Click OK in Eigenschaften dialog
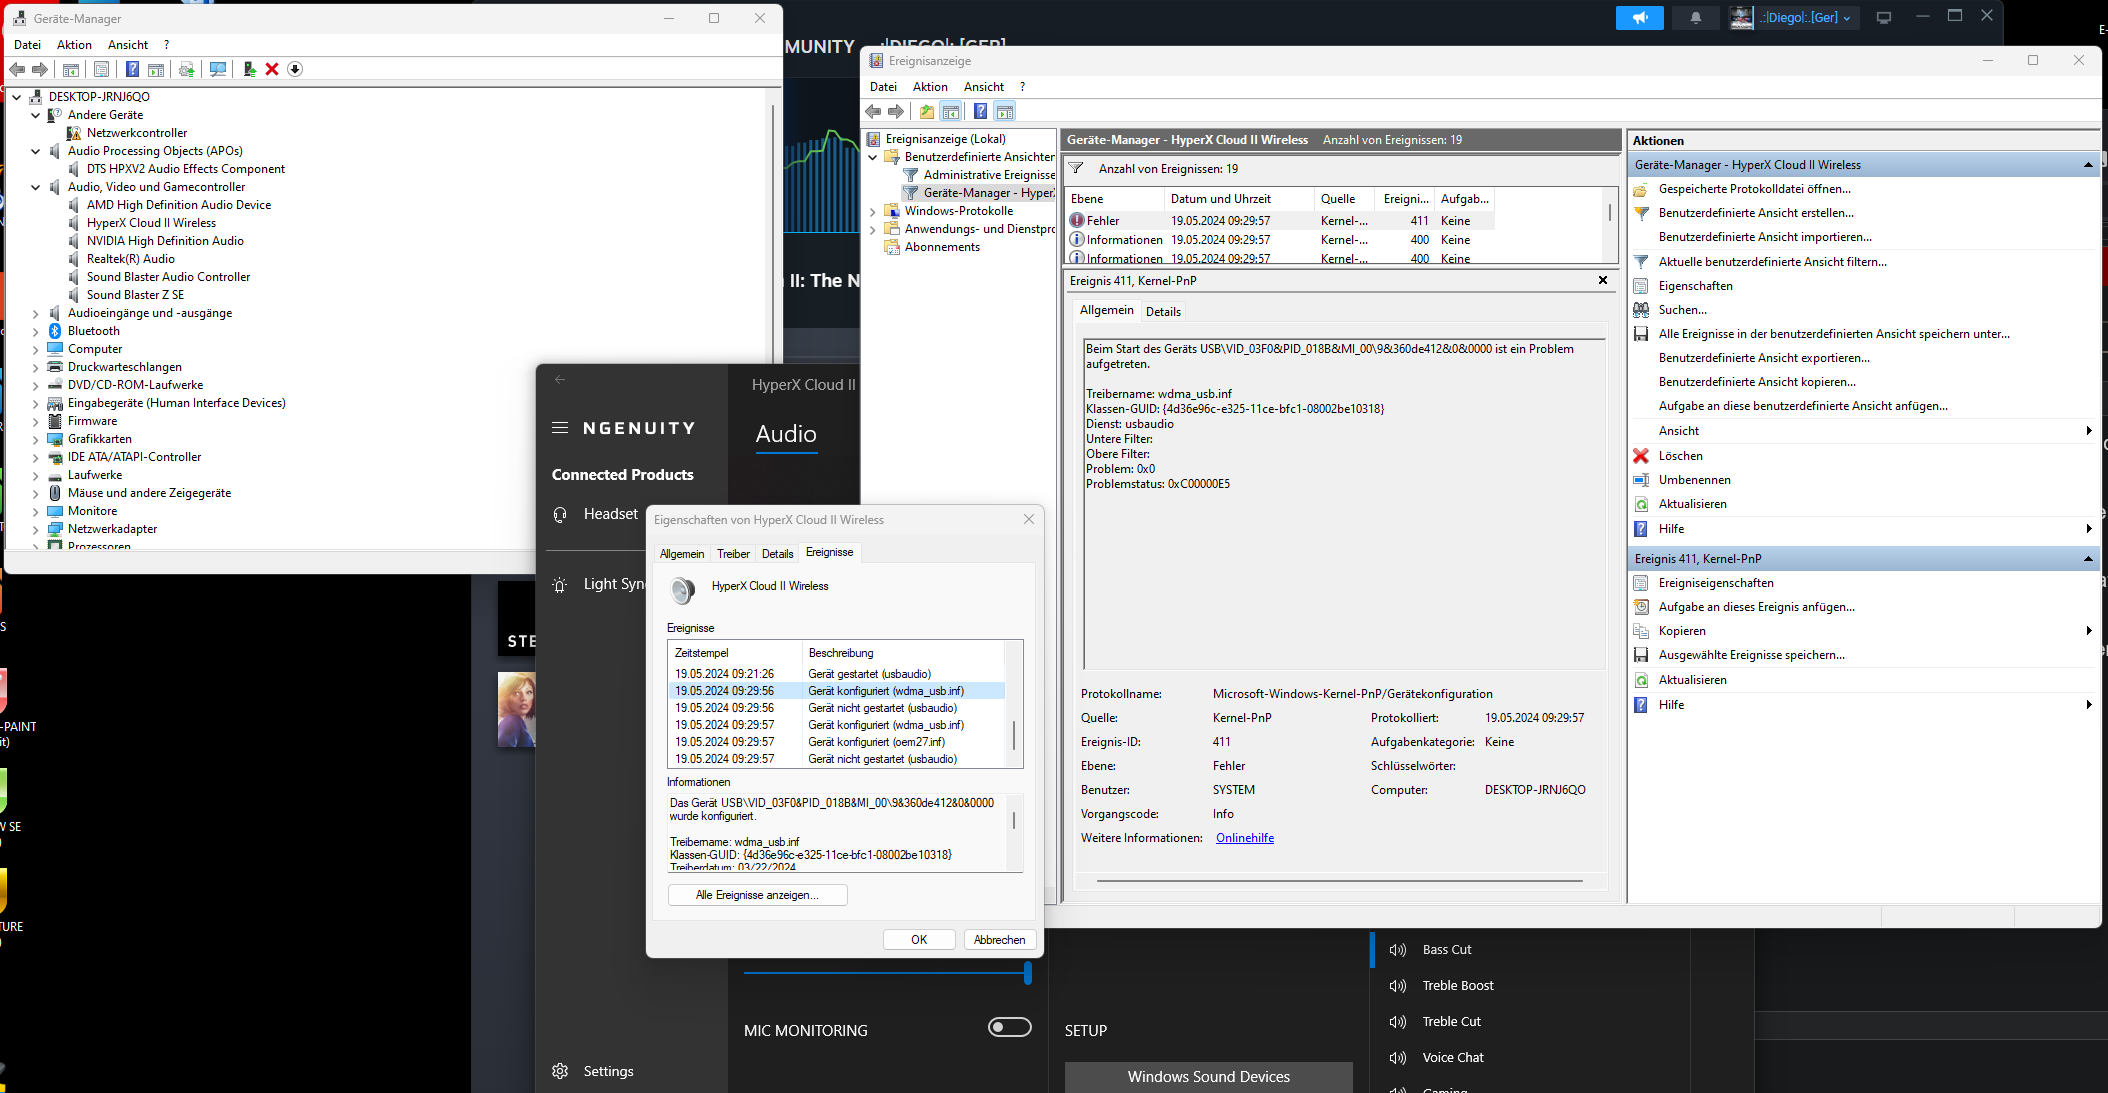Screen dimensions: 2108x1093 pyautogui.click(x=919, y=940)
